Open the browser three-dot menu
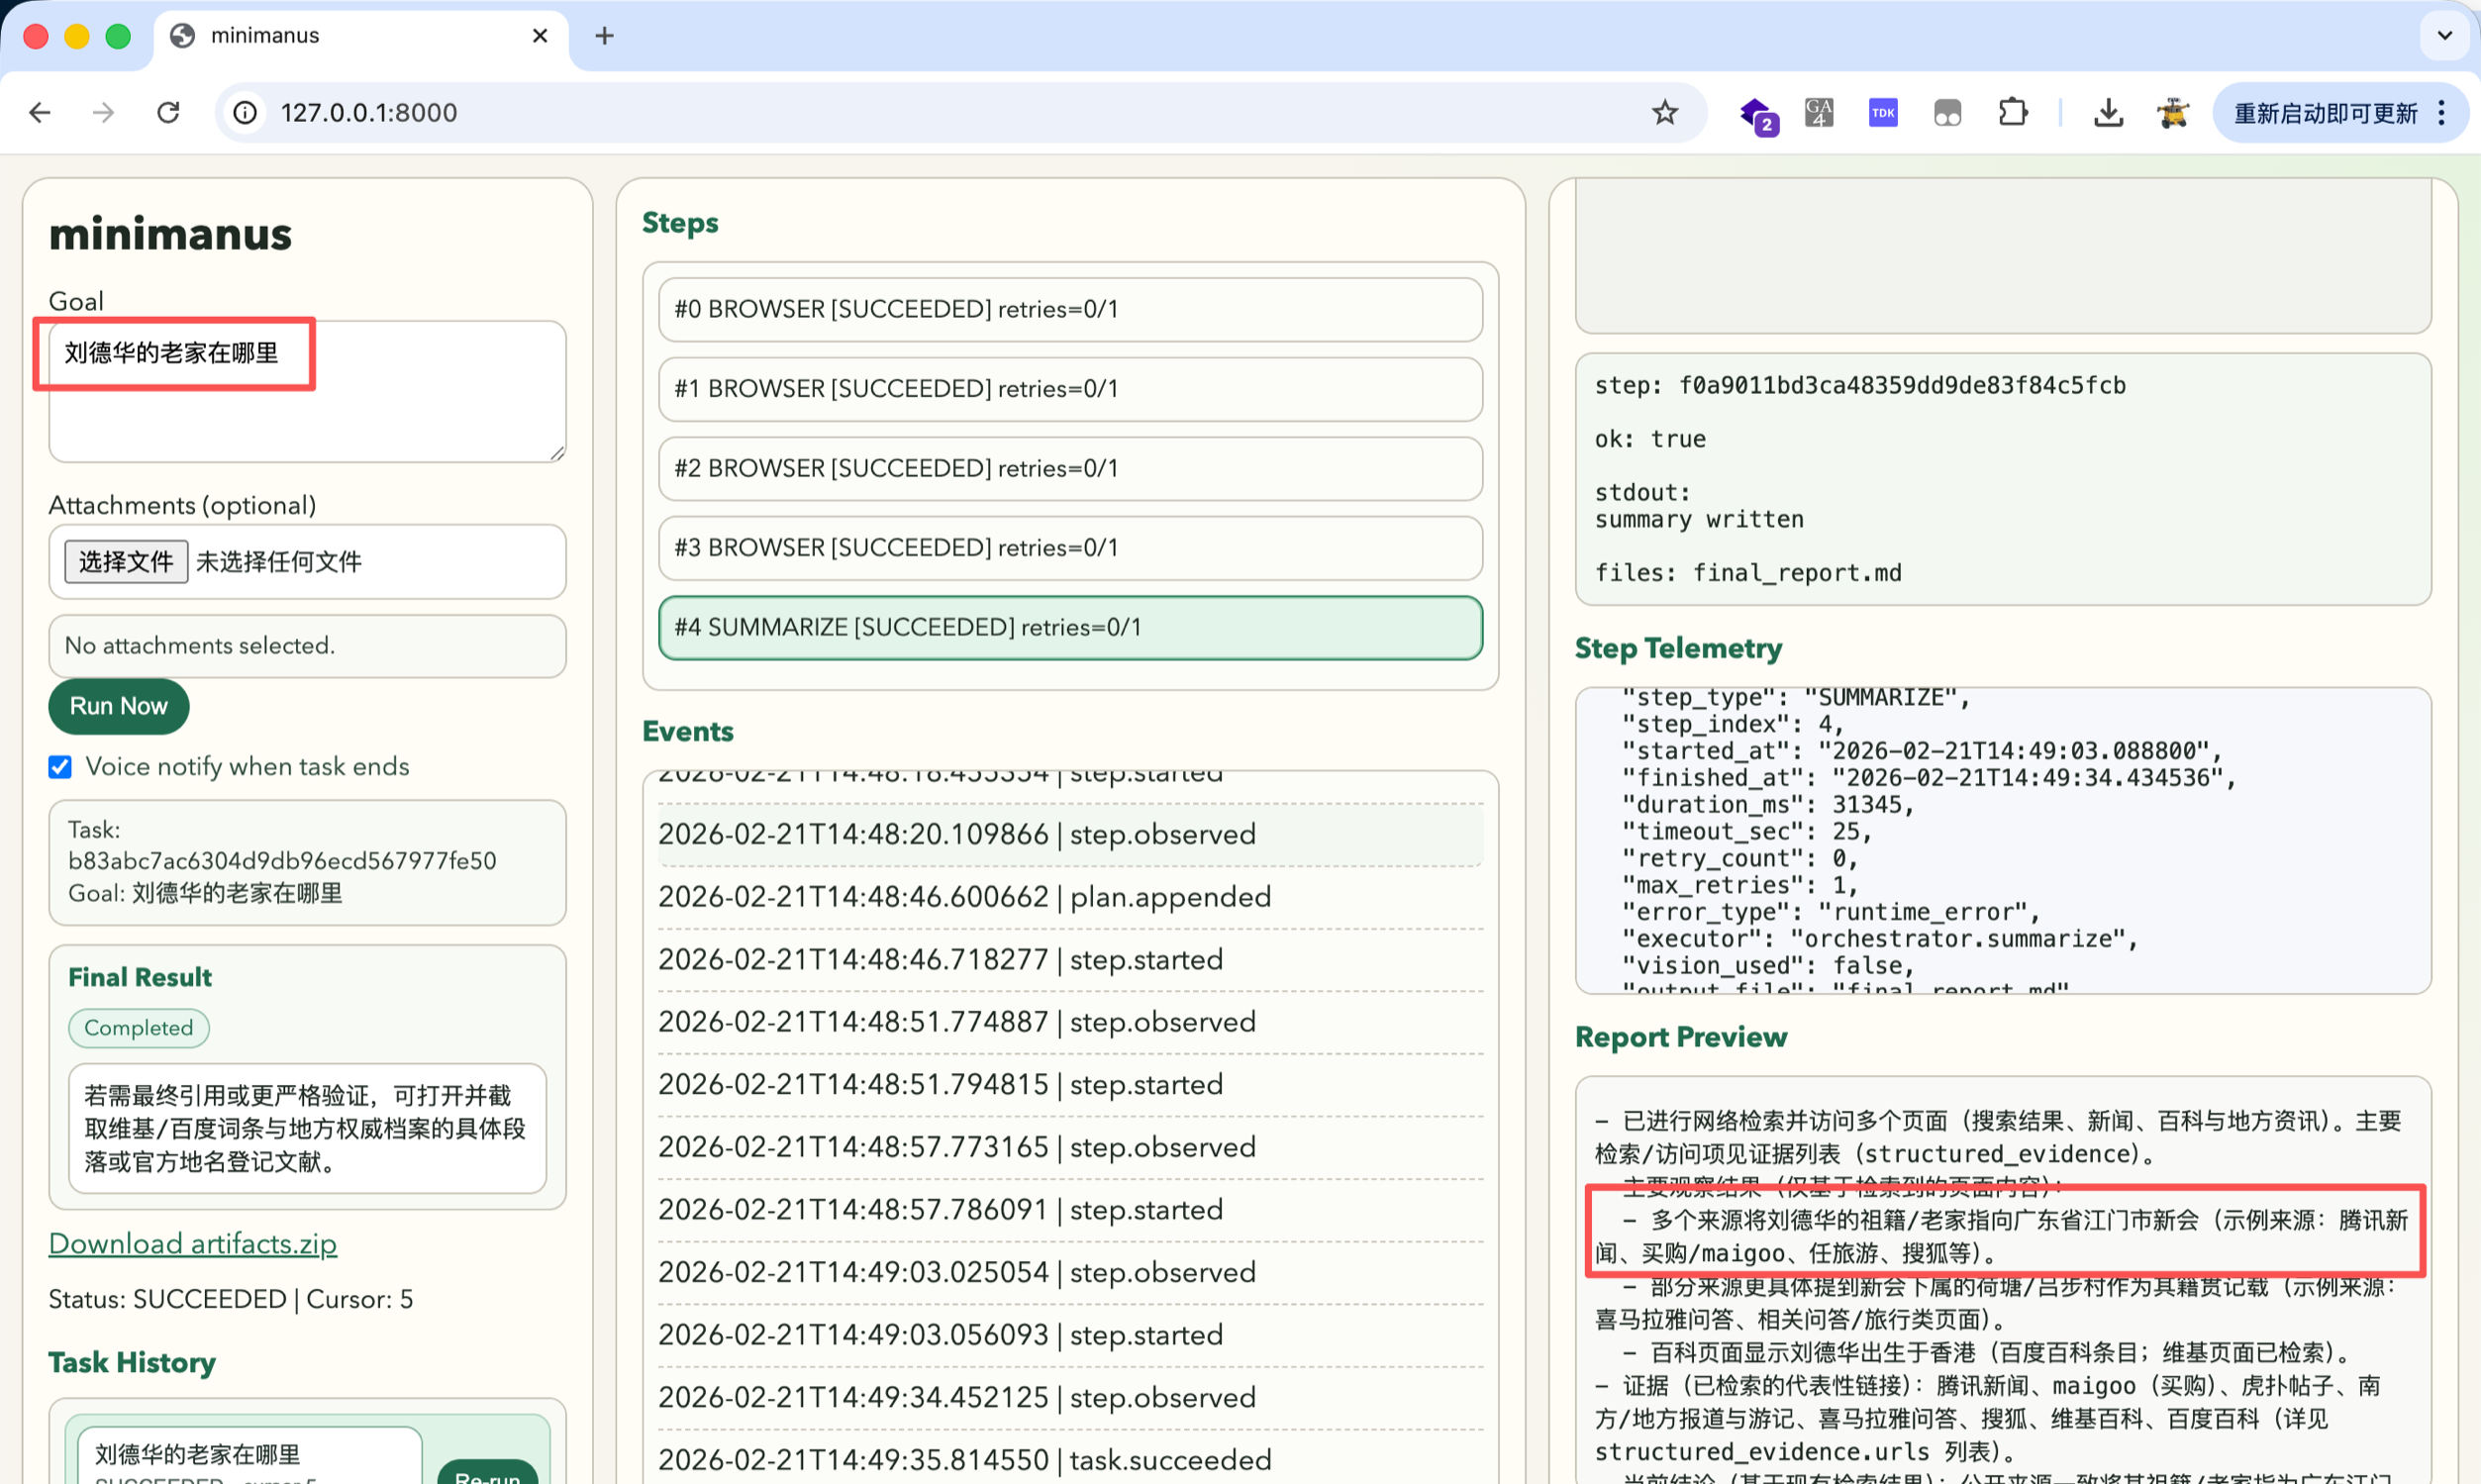 (2442, 113)
